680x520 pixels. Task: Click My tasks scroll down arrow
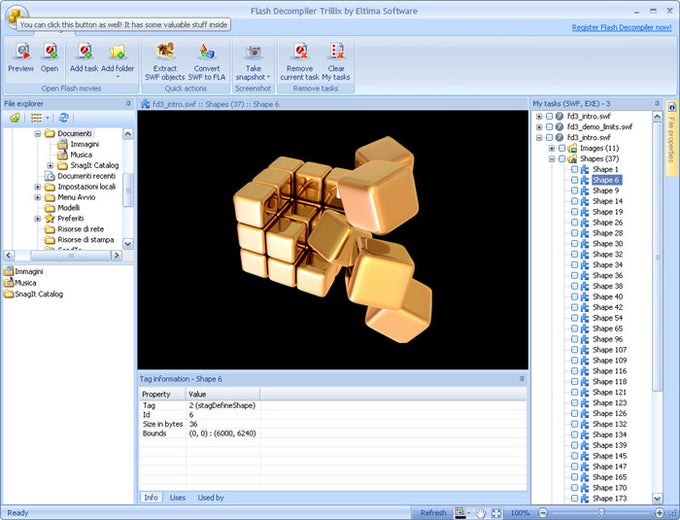(657, 498)
